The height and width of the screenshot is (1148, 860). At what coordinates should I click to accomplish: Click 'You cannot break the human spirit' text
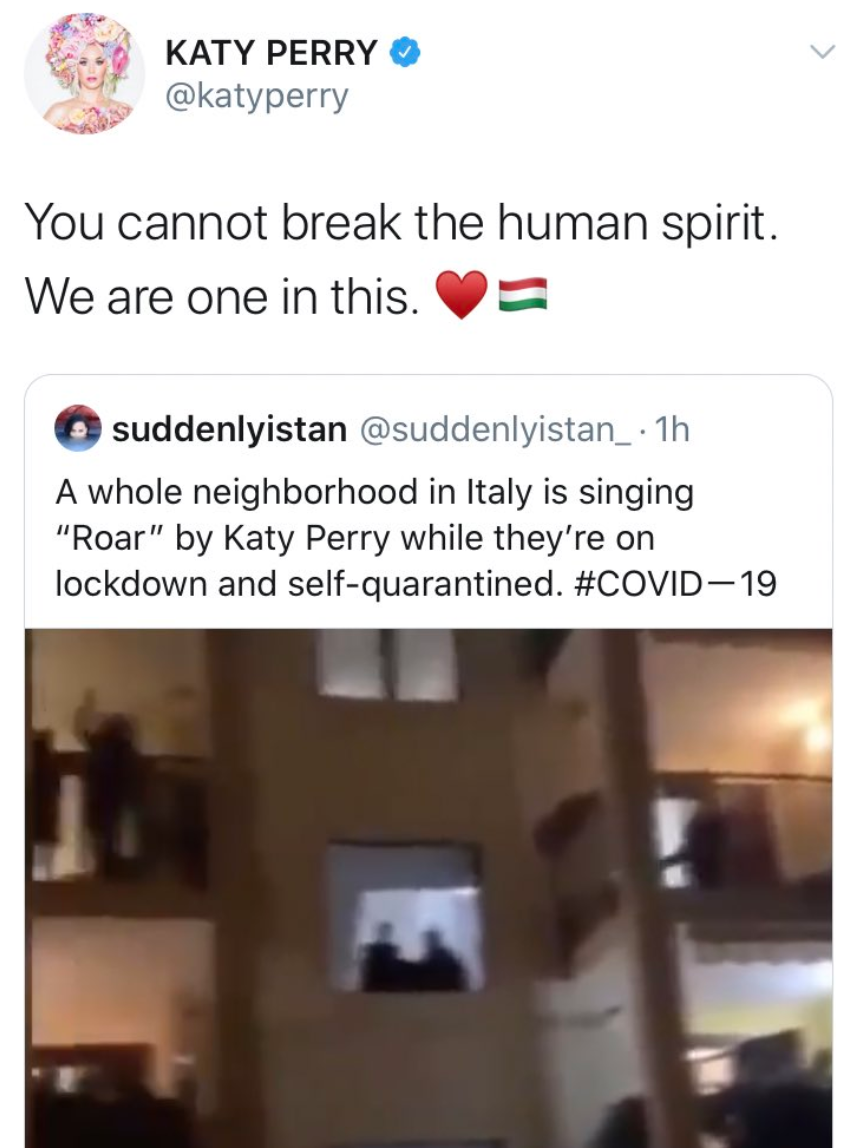point(401,222)
